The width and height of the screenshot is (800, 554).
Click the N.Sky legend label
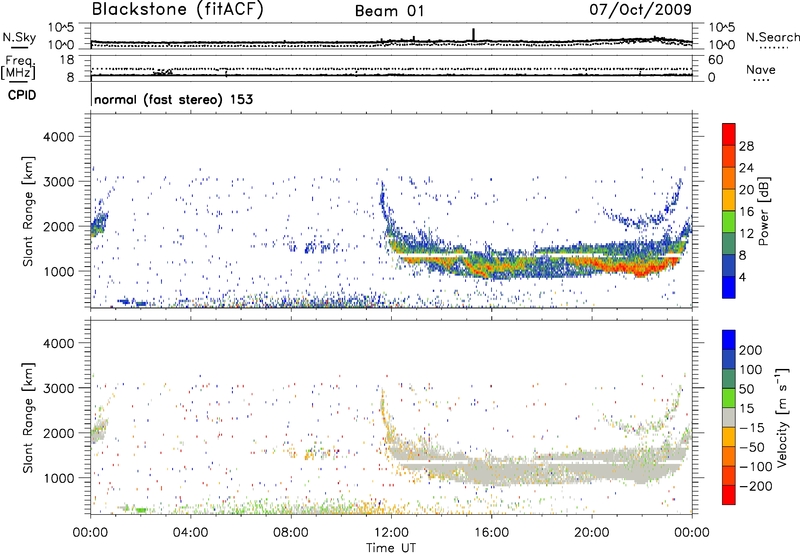point(17,38)
